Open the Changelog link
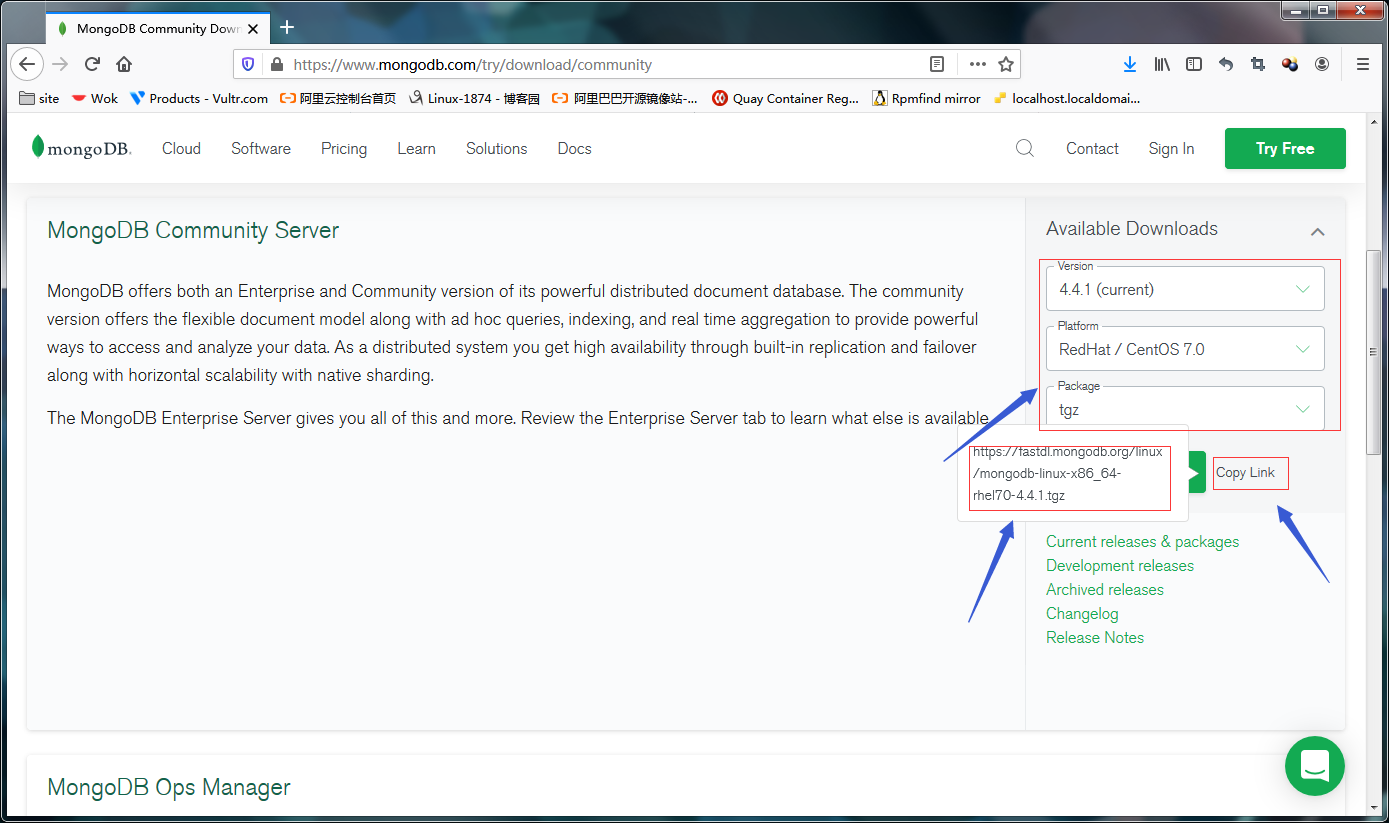This screenshot has height=823, width=1389. (1082, 613)
